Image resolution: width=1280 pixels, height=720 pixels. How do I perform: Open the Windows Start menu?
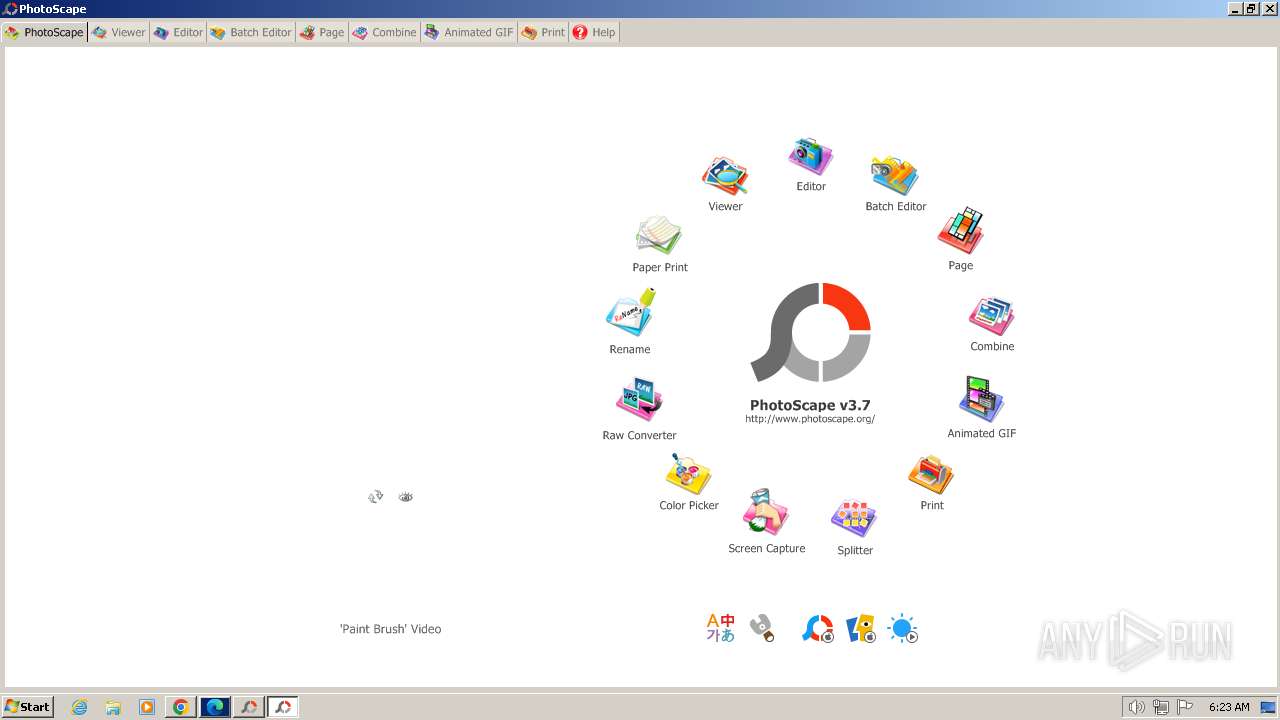pos(28,707)
